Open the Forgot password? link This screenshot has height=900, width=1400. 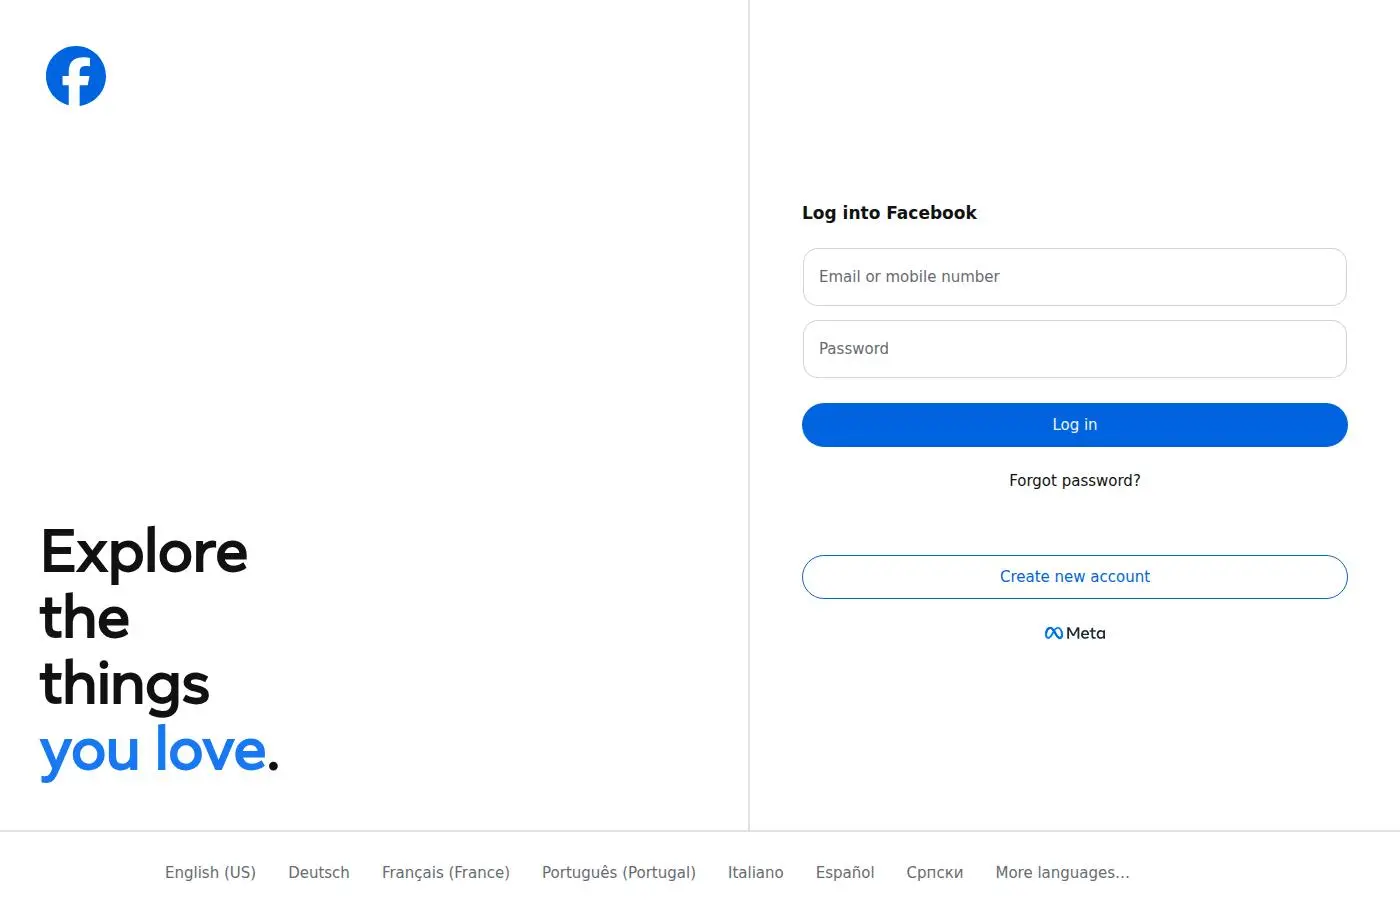click(1074, 481)
